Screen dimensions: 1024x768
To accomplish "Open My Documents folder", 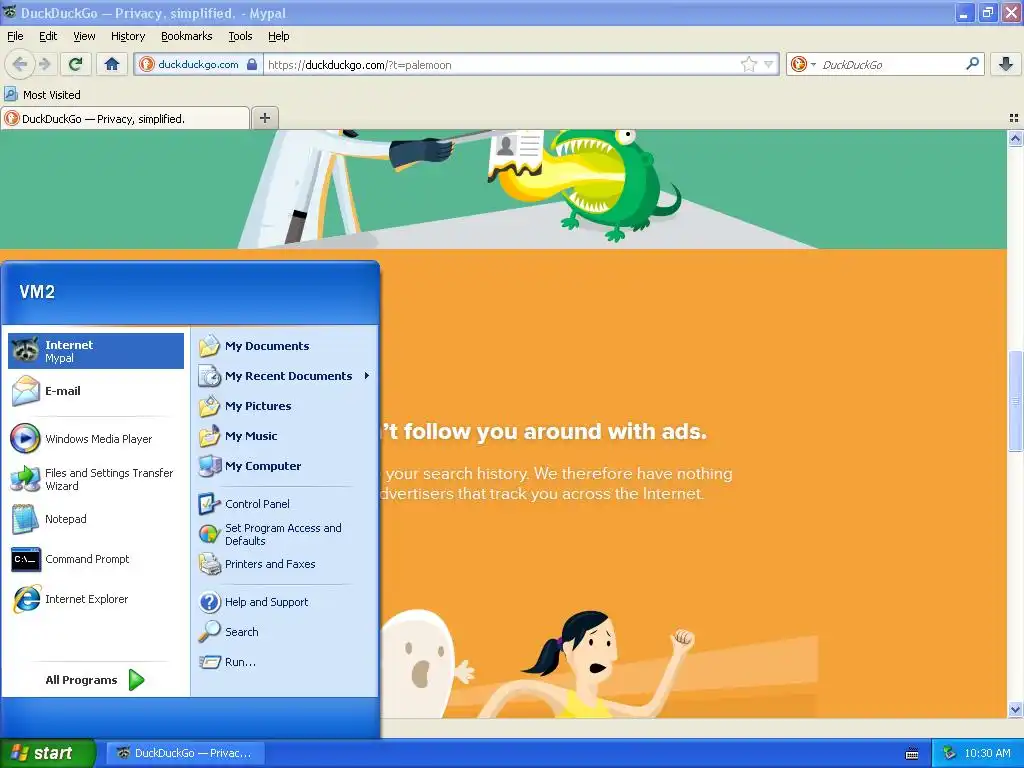I will (x=285, y=346).
